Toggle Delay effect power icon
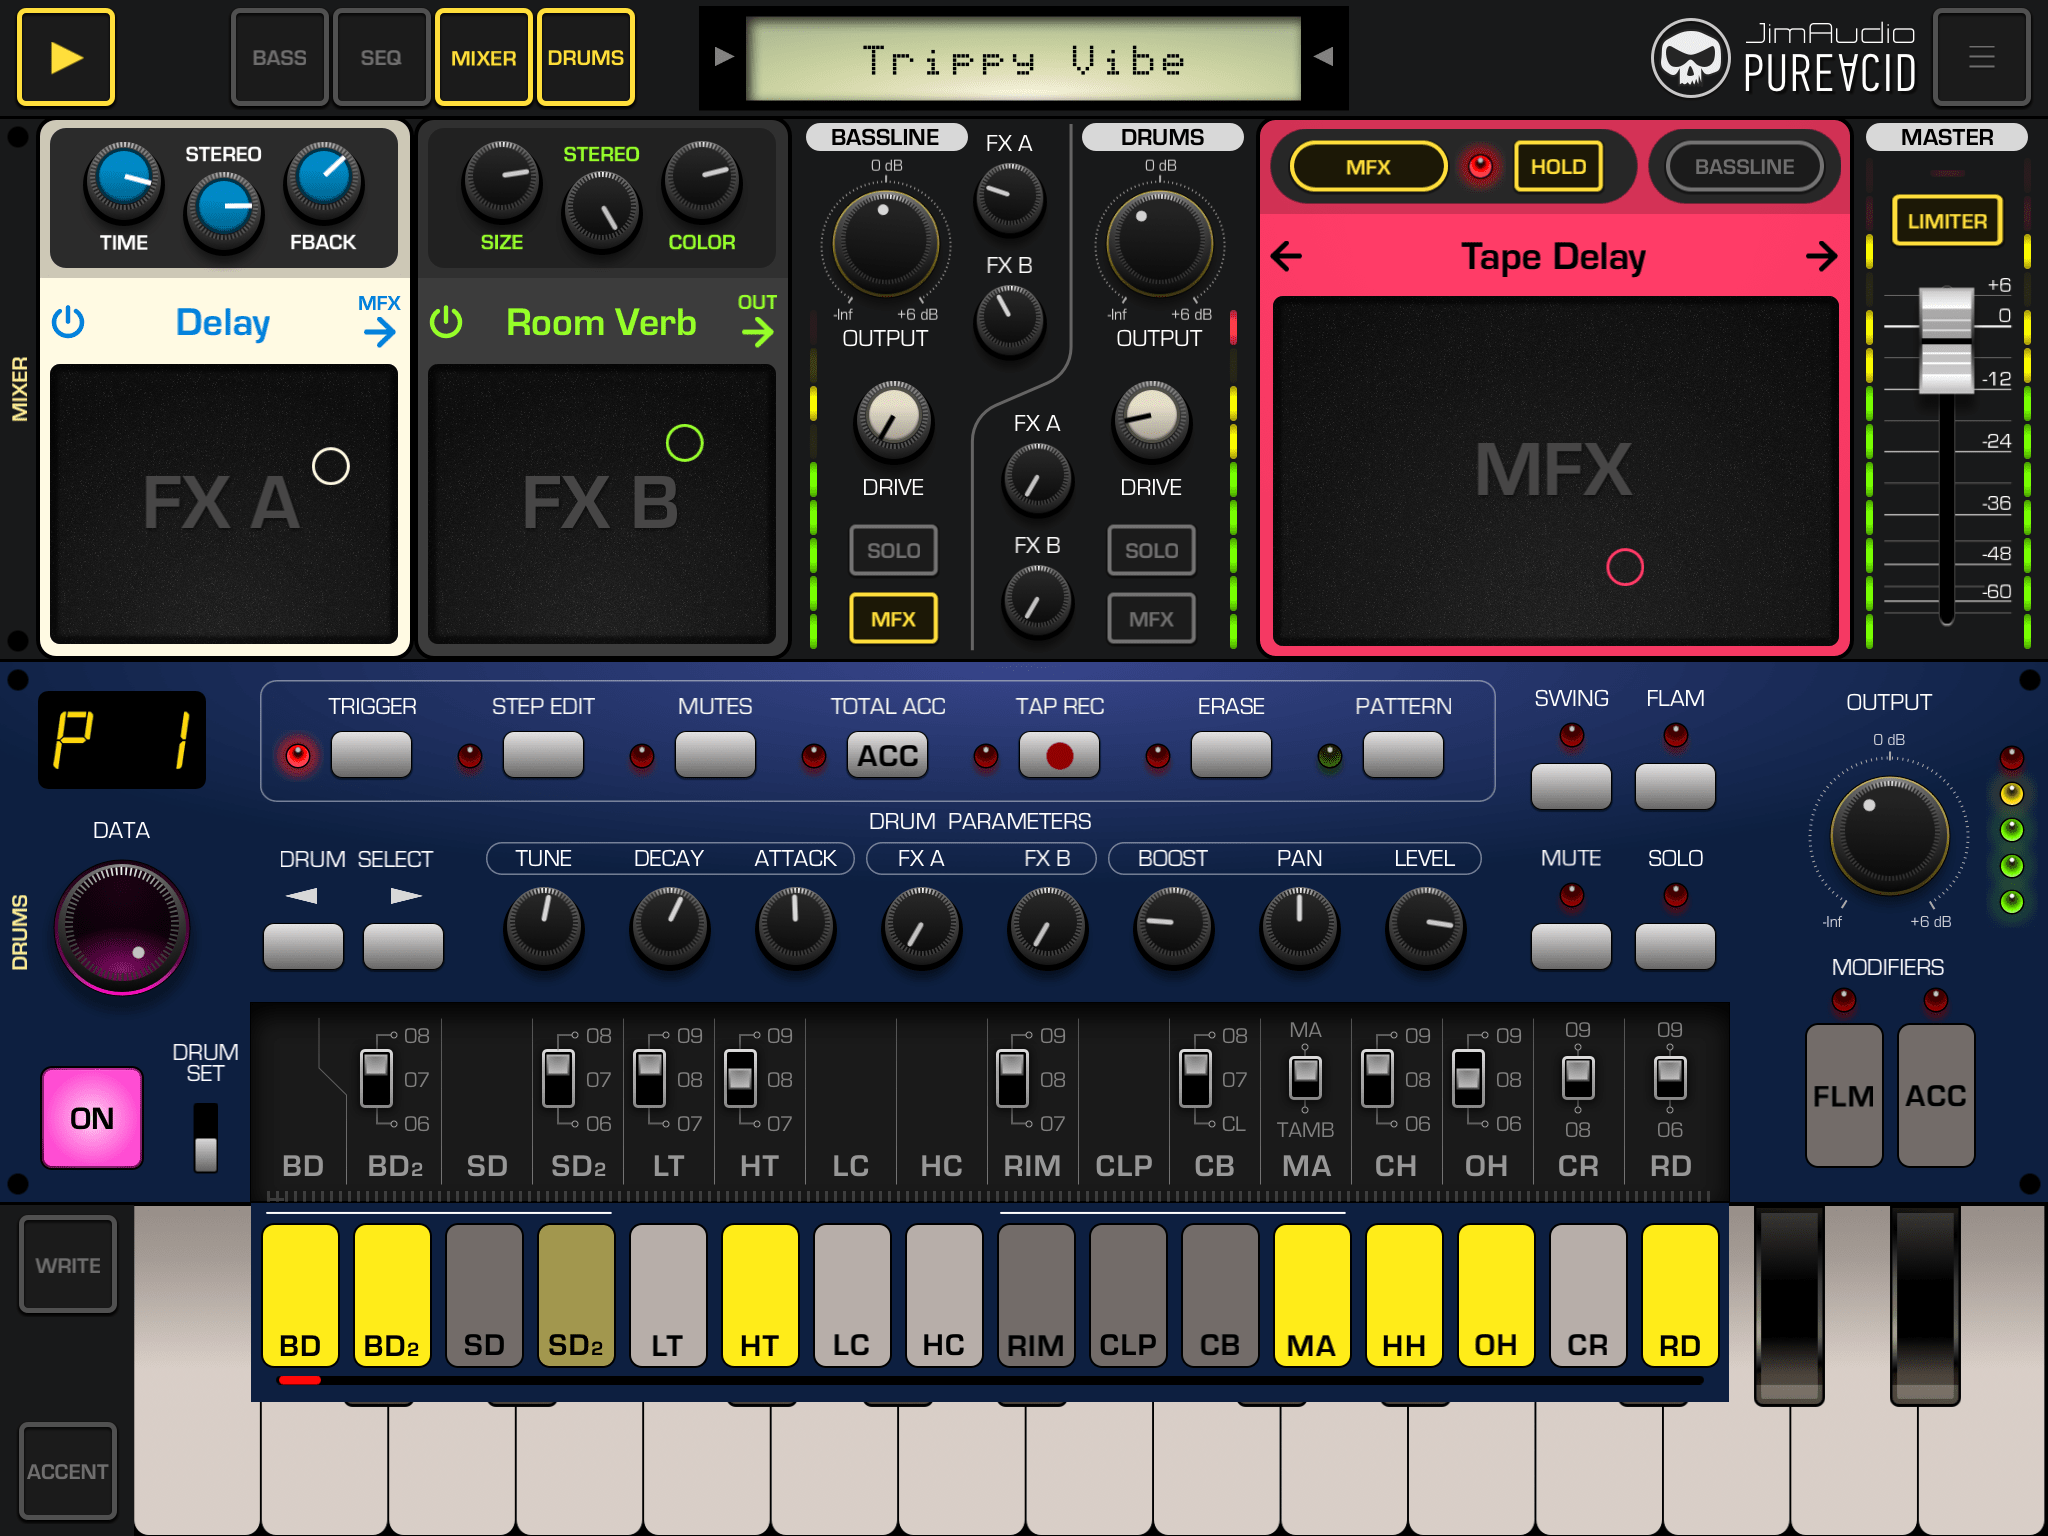 (x=68, y=323)
